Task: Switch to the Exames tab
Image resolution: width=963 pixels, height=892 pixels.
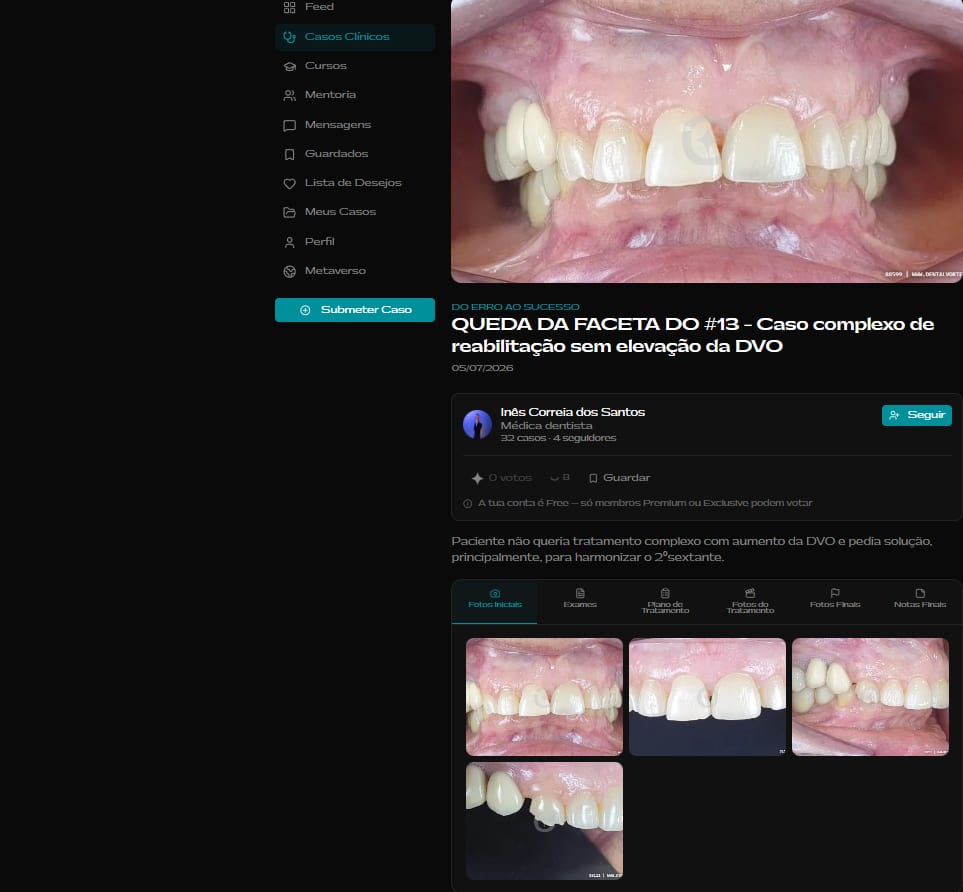Action: (580, 600)
